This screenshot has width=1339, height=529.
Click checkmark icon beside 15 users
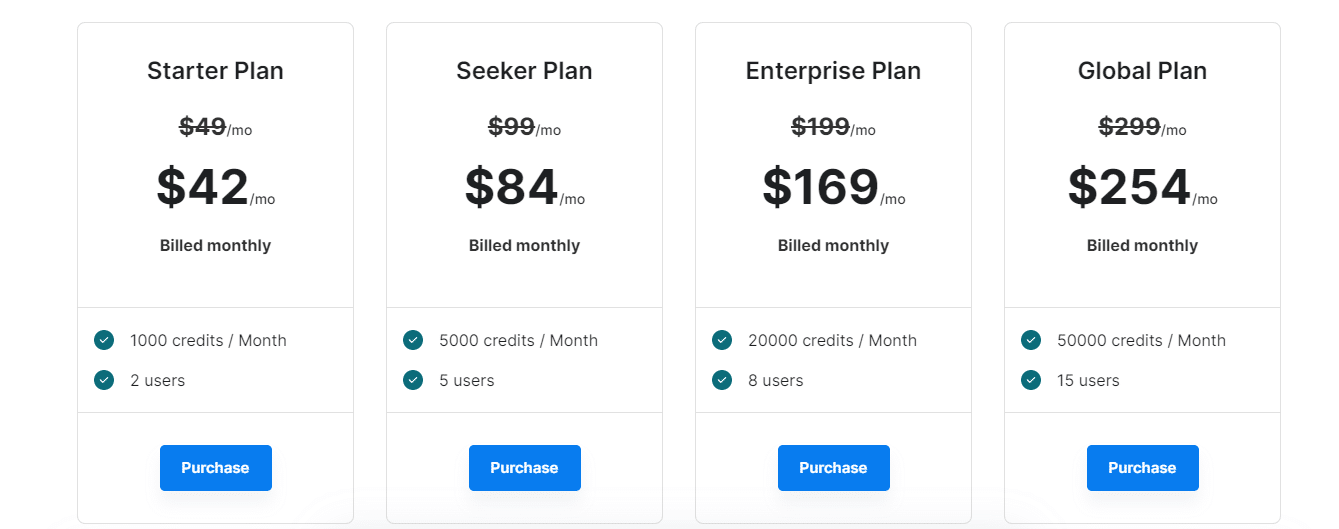tap(1031, 380)
